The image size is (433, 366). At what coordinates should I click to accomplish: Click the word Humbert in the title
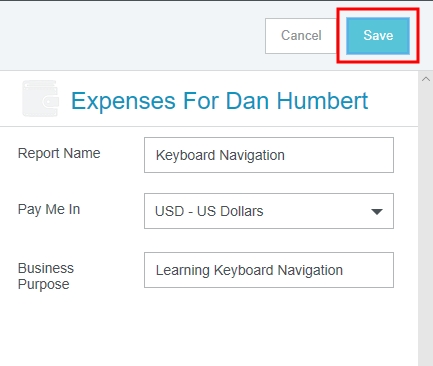point(322,101)
